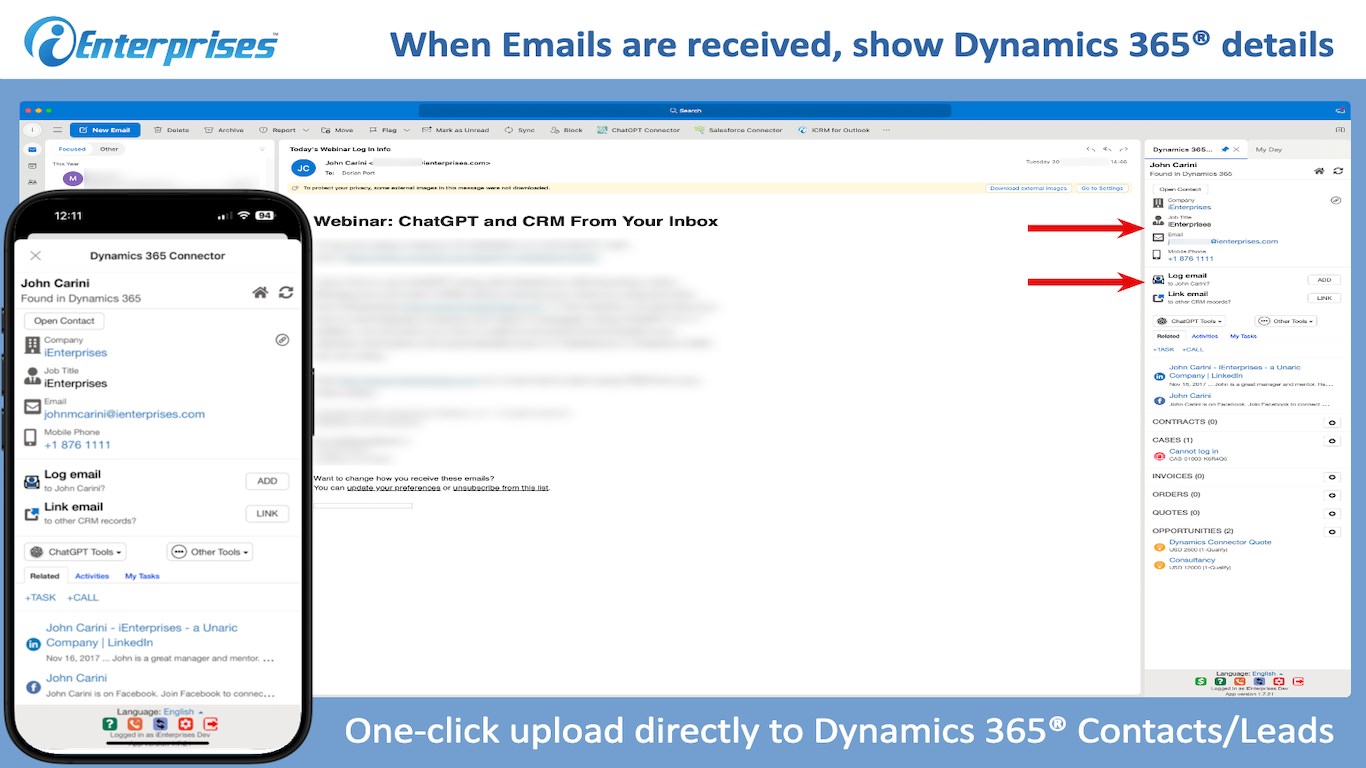Click red logout icon on phone footer
1366x768 pixels.
210,724
